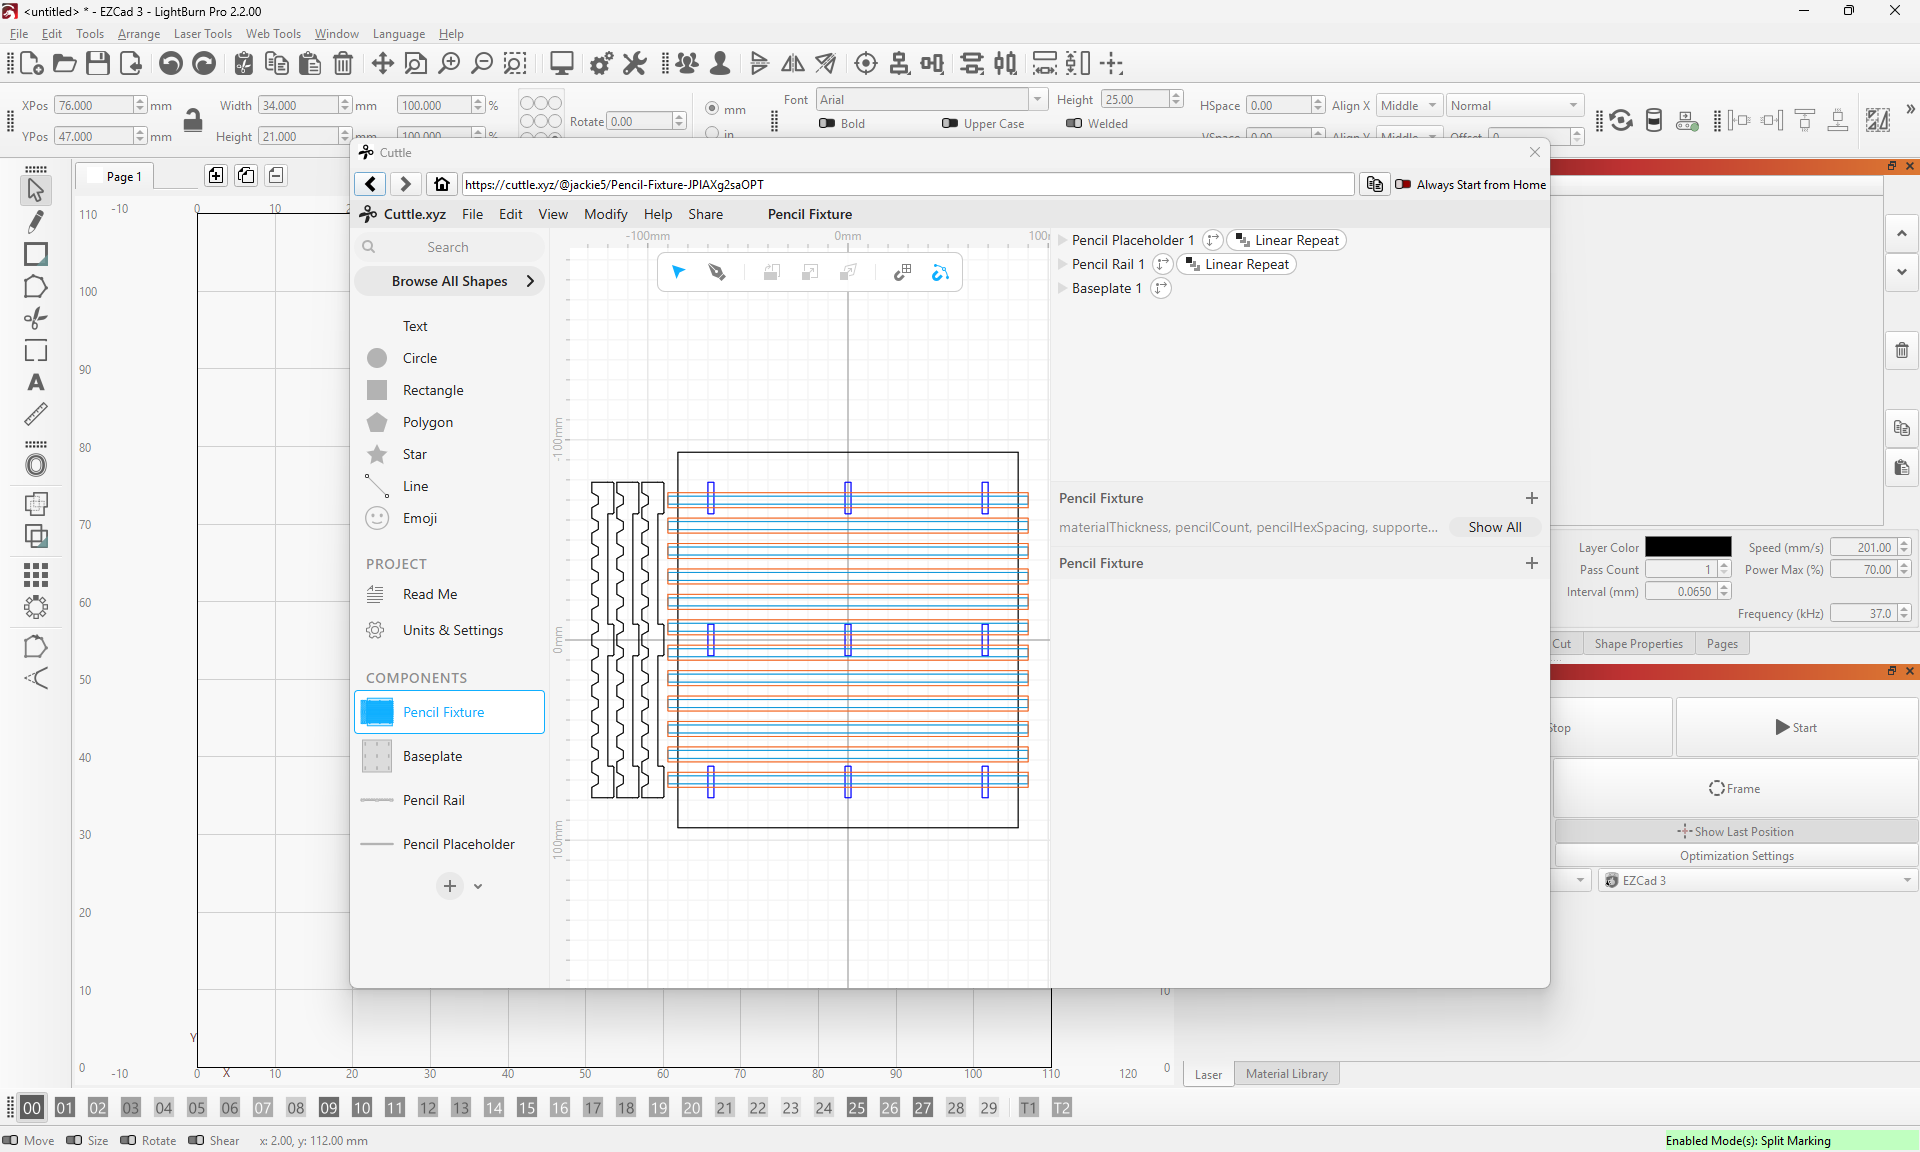
Task: Toggle the Welded text switch
Action: pos(1074,123)
